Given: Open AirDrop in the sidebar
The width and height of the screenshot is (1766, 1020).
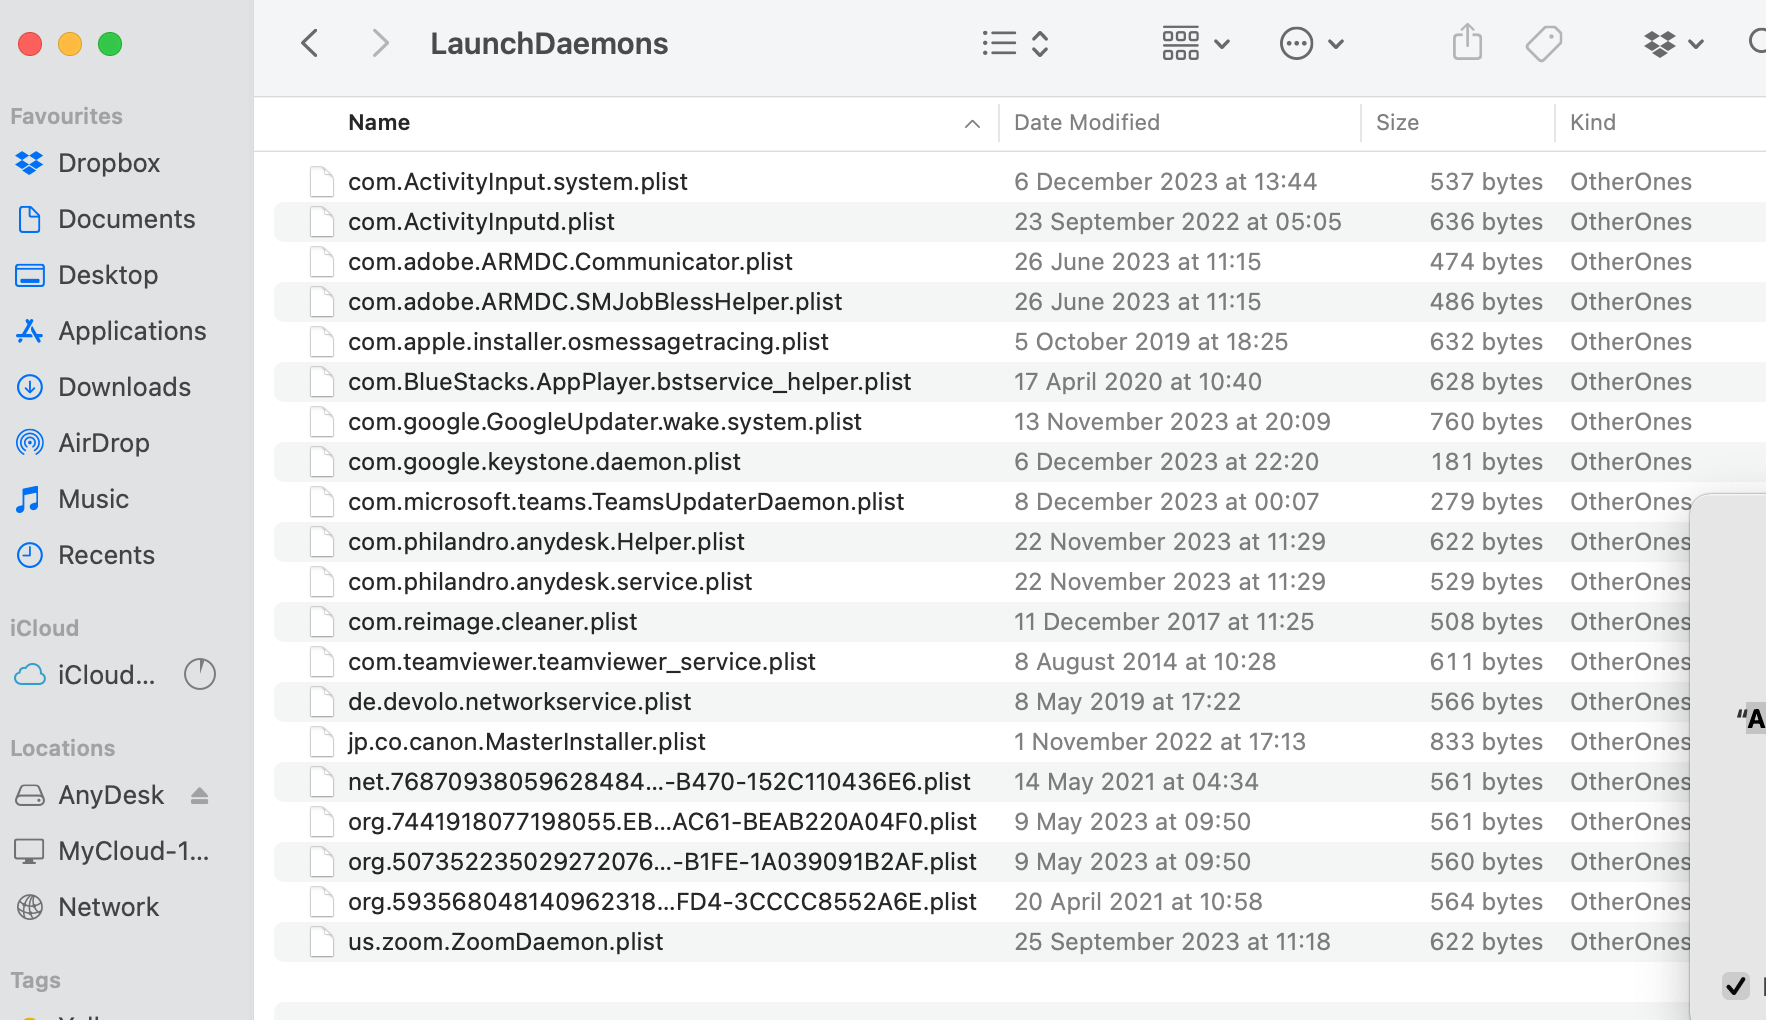Looking at the screenshot, I should click(104, 442).
